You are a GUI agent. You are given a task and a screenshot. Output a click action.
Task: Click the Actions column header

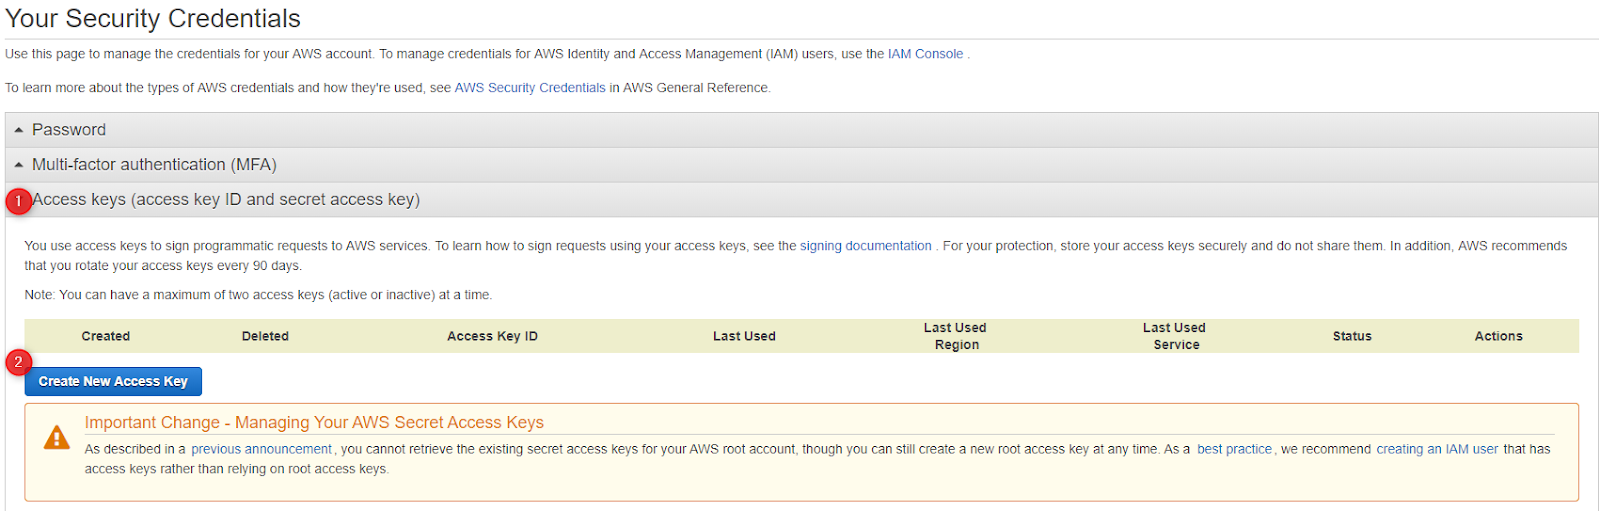point(1498,336)
